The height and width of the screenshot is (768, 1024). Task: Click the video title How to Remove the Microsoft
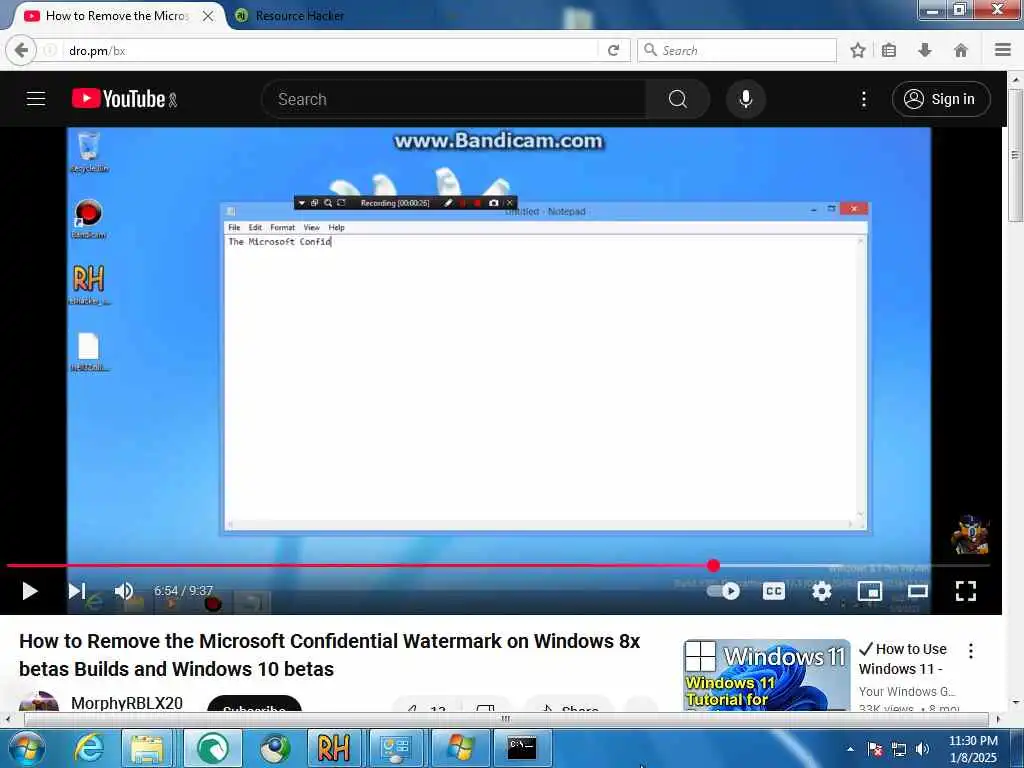[329, 655]
